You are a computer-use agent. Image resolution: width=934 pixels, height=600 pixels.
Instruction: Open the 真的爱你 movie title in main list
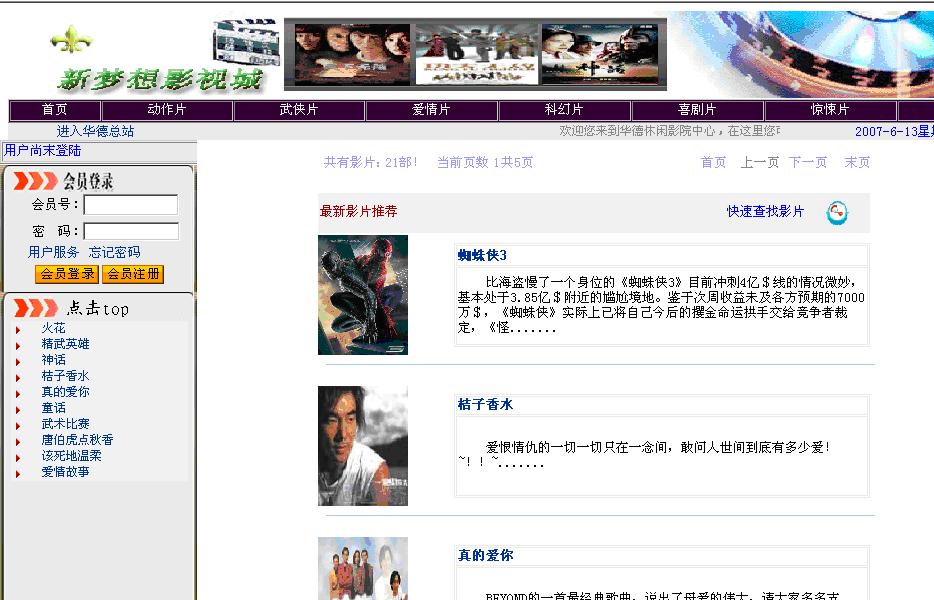click(x=485, y=555)
